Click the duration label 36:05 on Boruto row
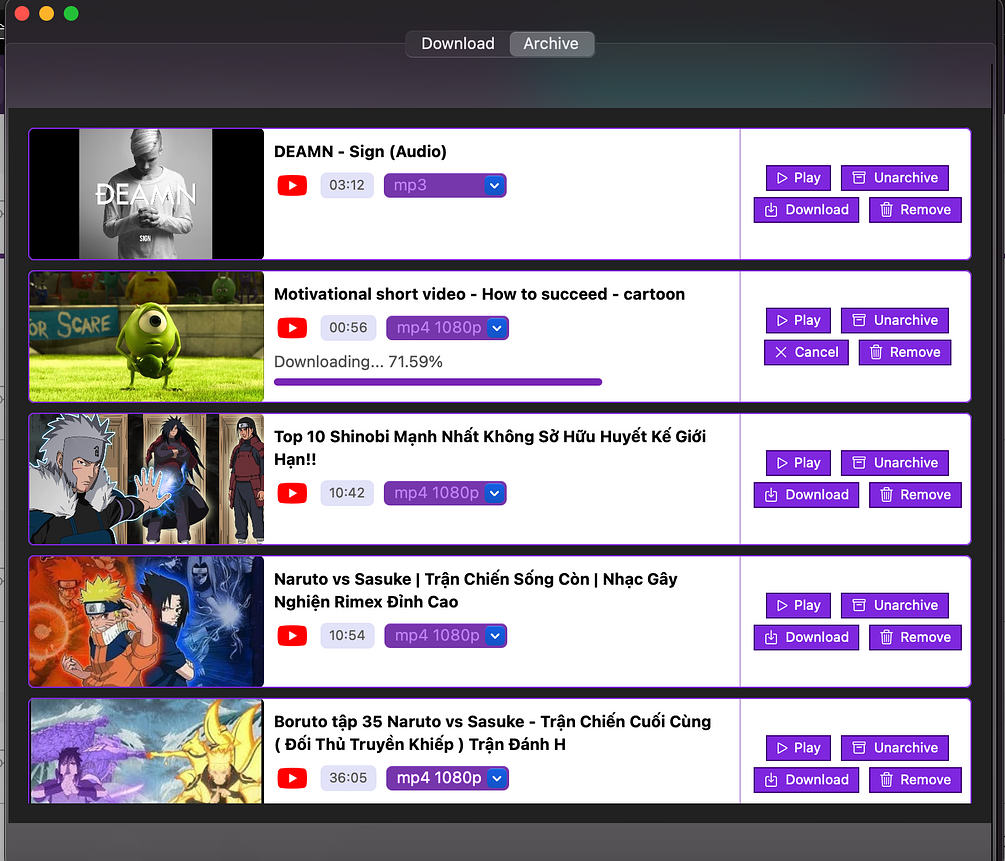Image resolution: width=1005 pixels, height=861 pixels. [348, 777]
